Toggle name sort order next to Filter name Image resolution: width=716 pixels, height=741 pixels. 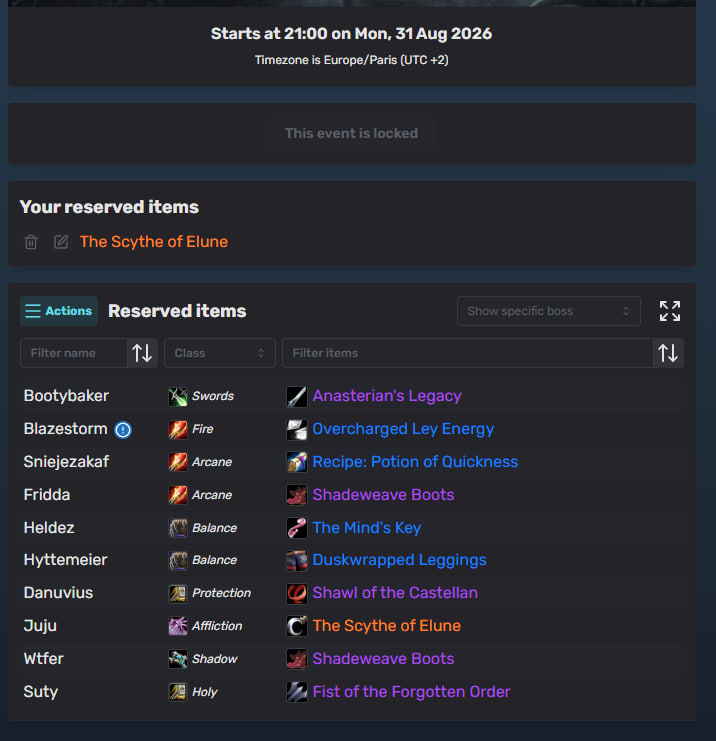coord(142,353)
